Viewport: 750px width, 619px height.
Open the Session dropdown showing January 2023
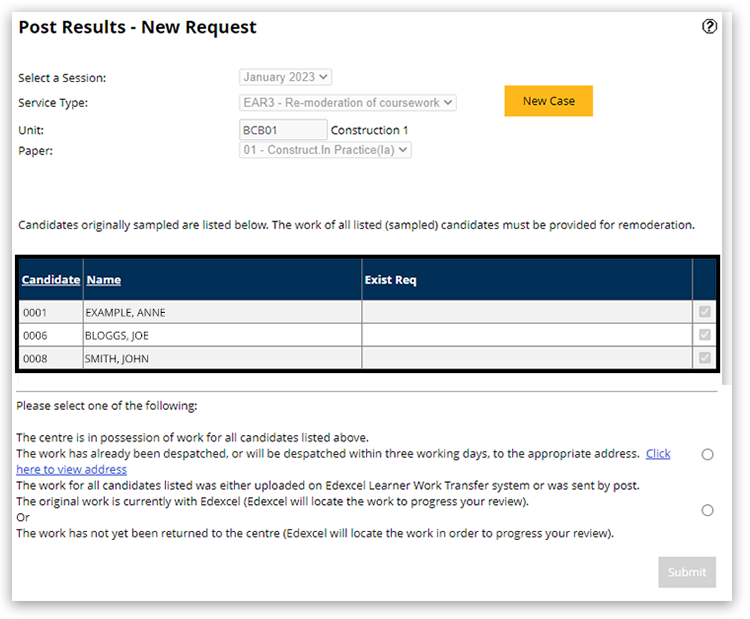286,77
